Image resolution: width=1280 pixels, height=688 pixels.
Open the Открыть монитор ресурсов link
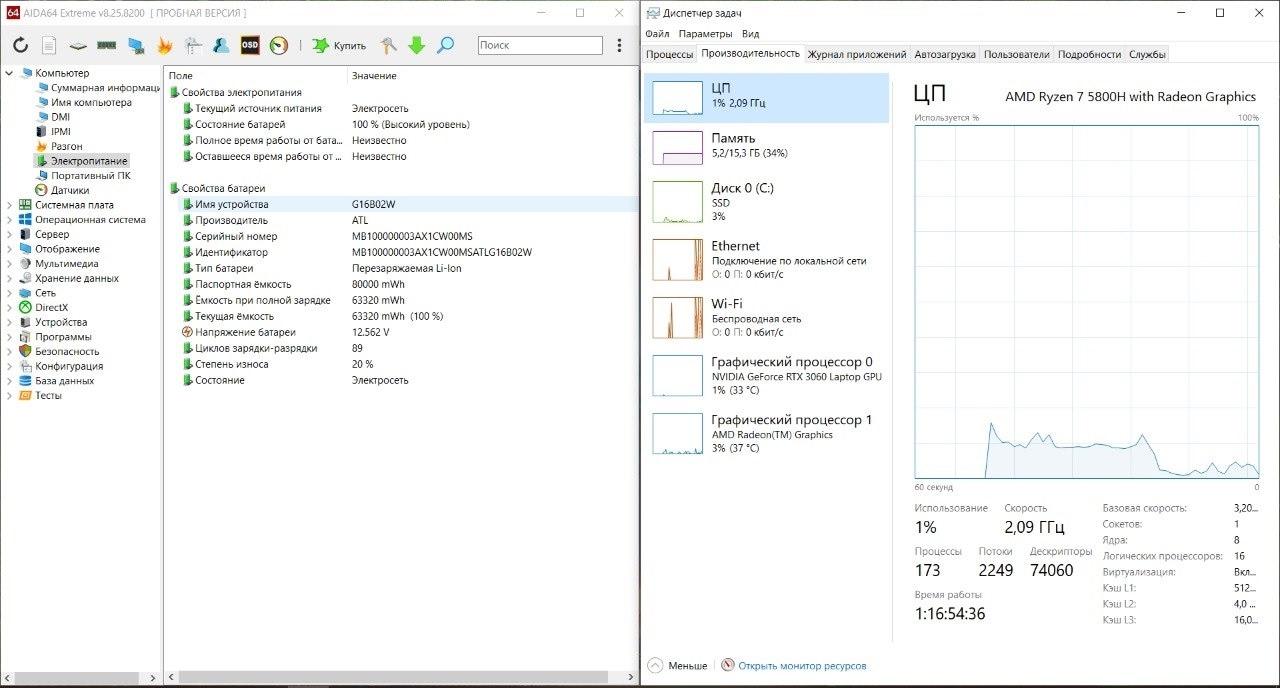pos(802,666)
